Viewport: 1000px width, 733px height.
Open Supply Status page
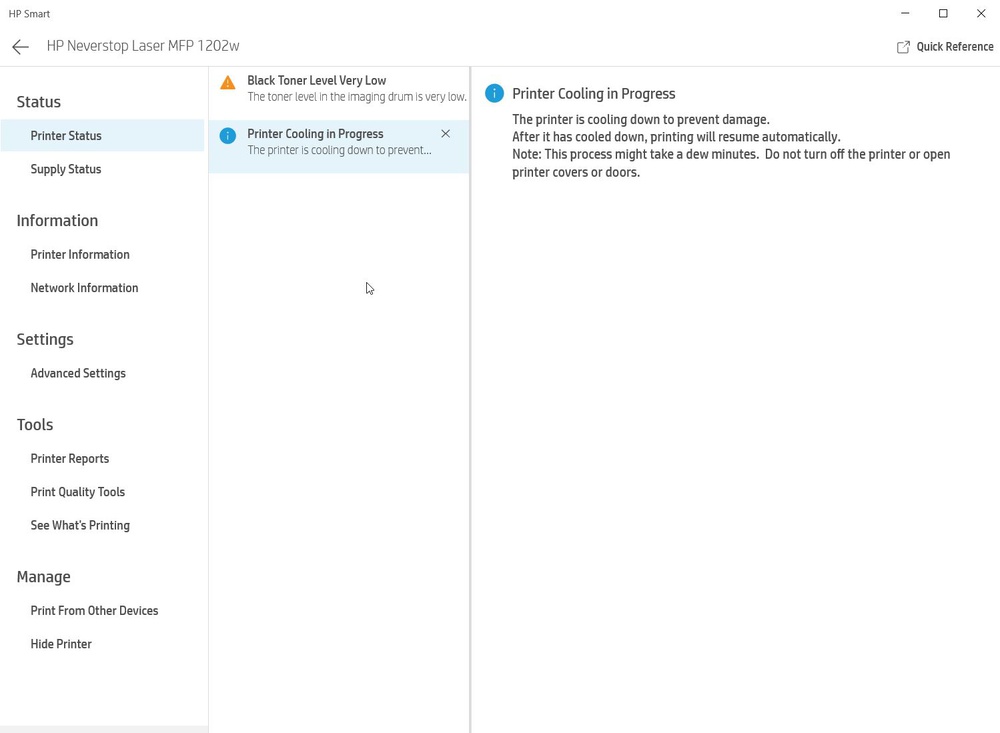tap(66, 169)
